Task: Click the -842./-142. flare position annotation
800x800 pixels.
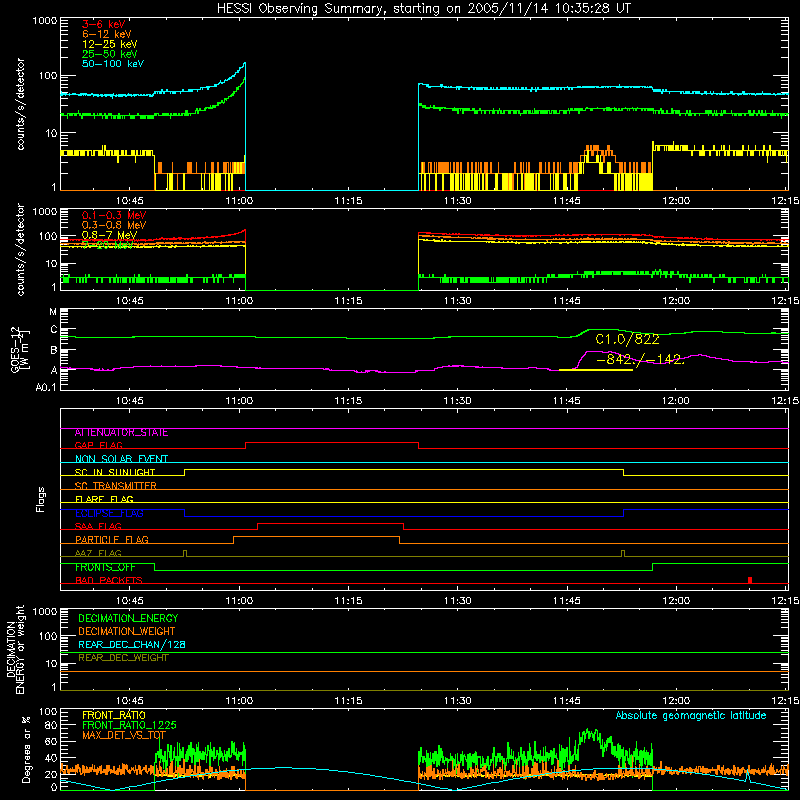Action: click(x=639, y=359)
